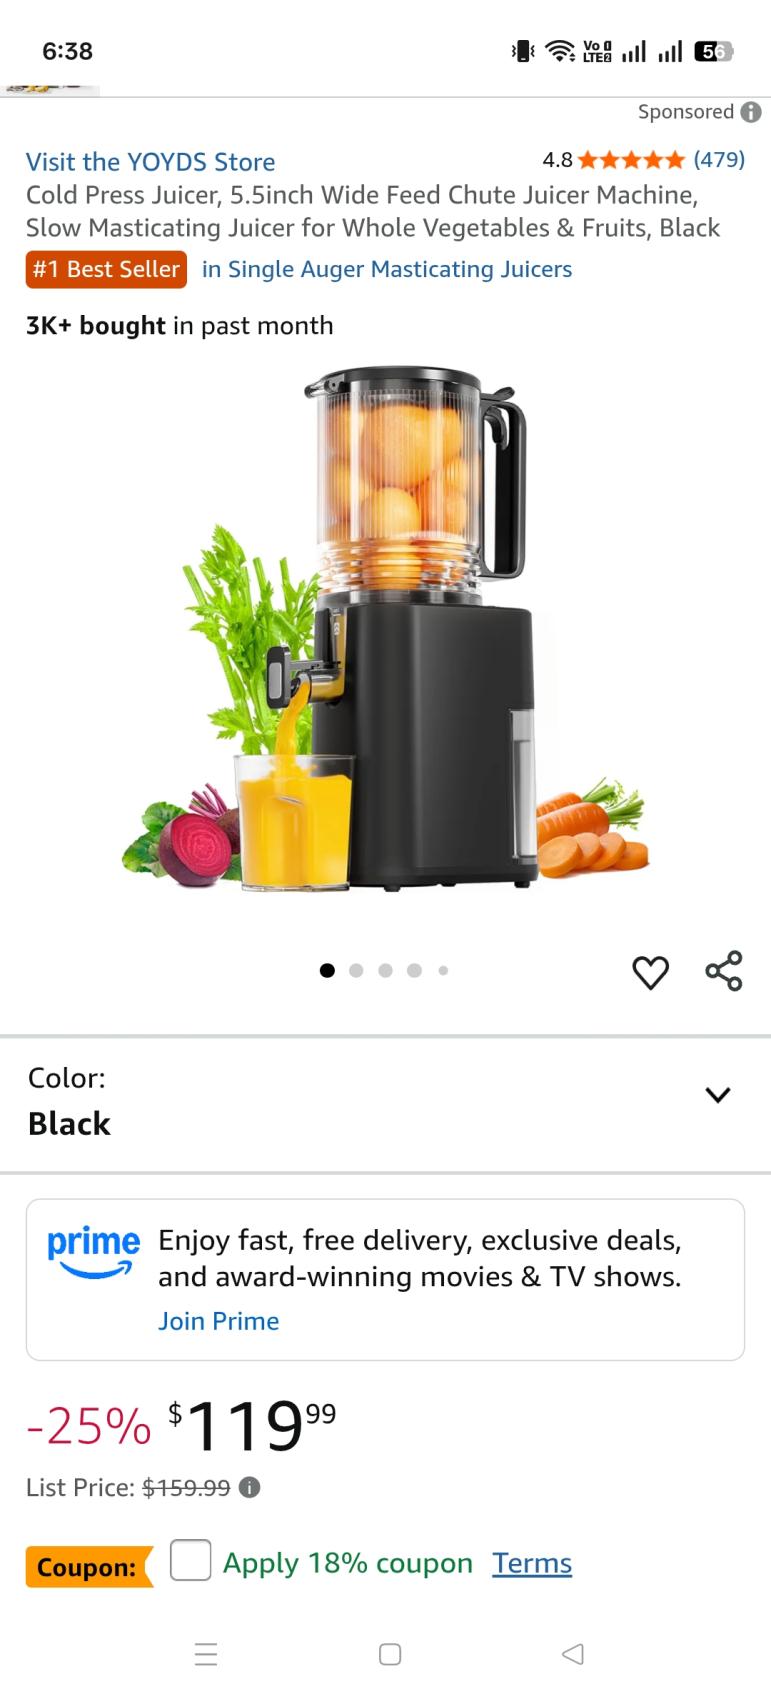The image size is (771, 1694).
Task: Open the 479 reviews count link
Action: pos(719,160)
